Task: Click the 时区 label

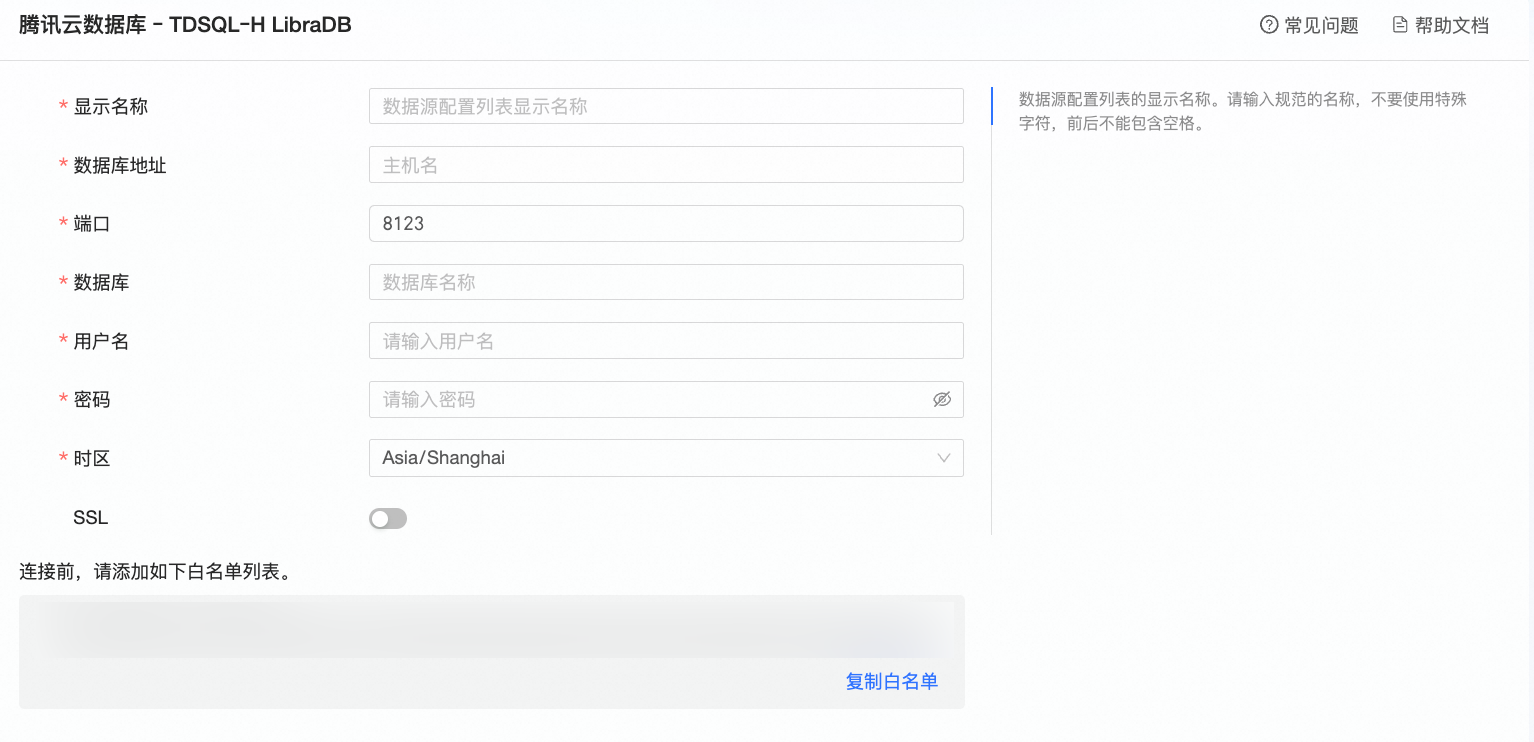Action: point(92,459)
